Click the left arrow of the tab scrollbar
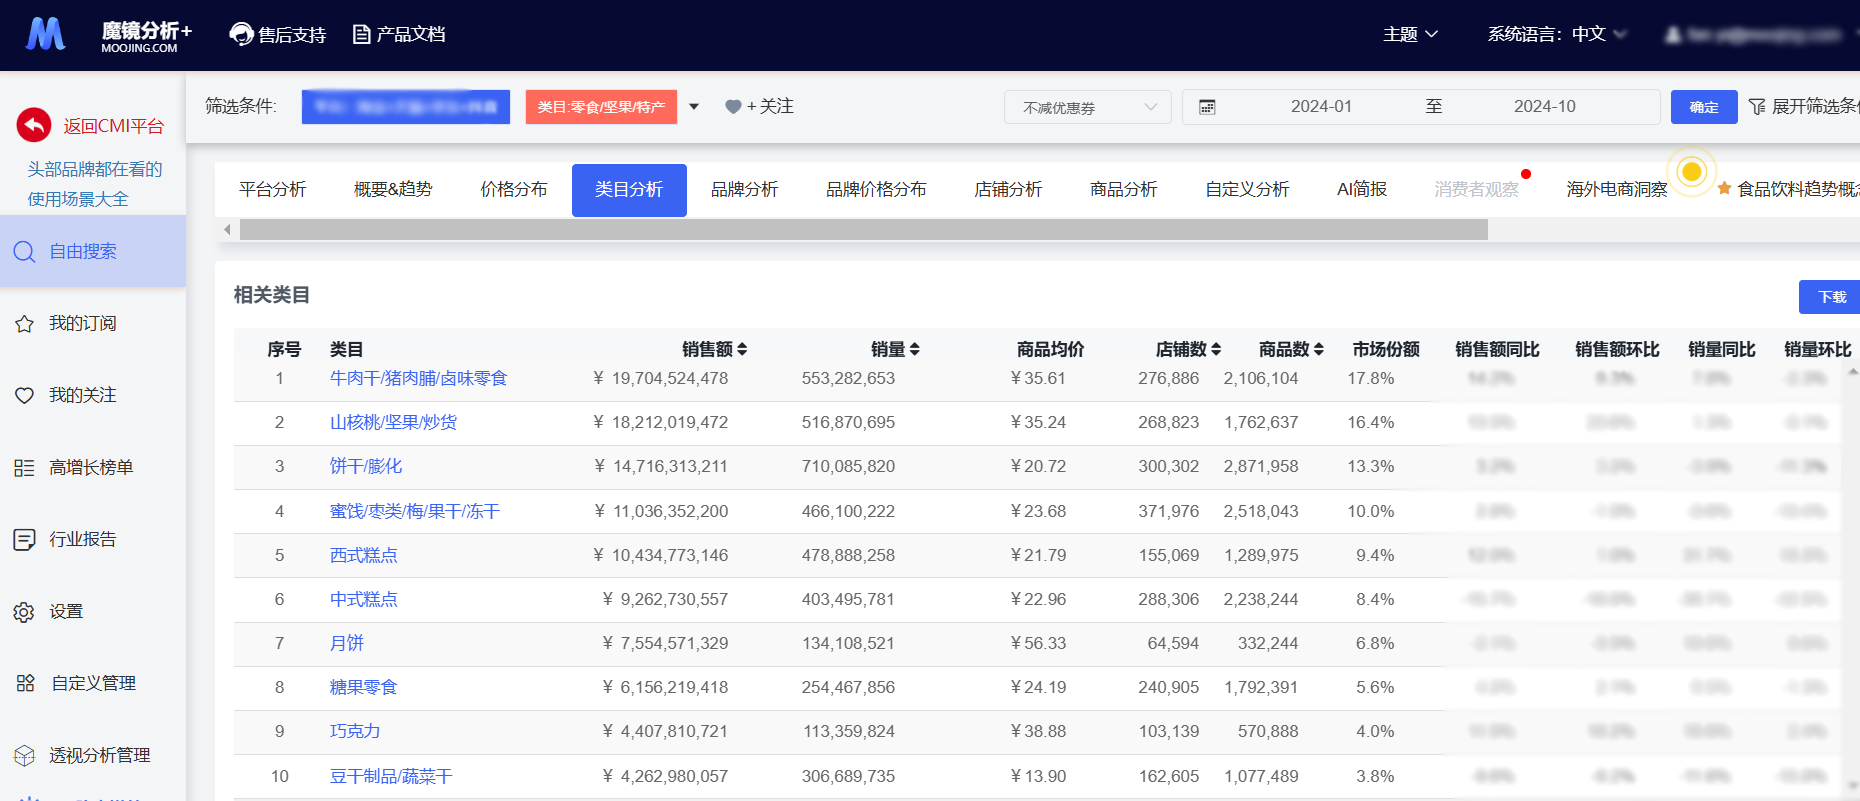The width and height of the screenshot is (1860, 801). point(227,230)
